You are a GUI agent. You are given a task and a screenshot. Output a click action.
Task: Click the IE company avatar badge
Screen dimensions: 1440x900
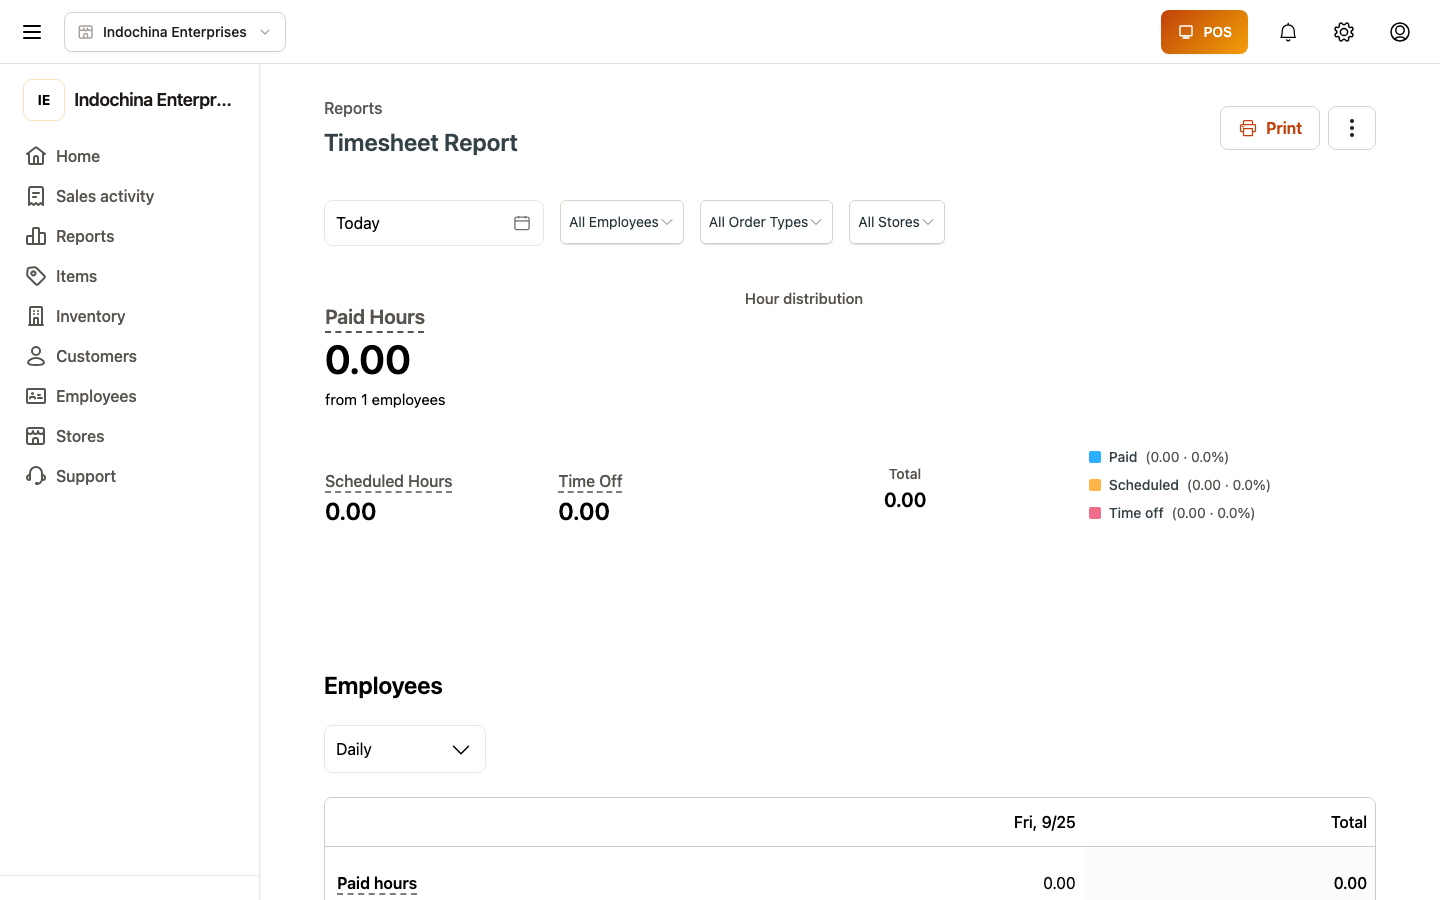coord(44,100)
